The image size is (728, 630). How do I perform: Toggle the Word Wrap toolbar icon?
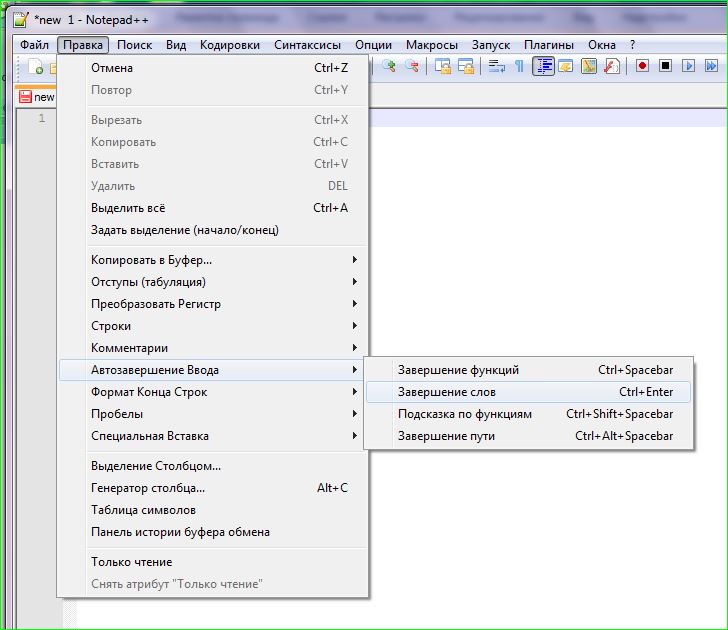point(497,66)
